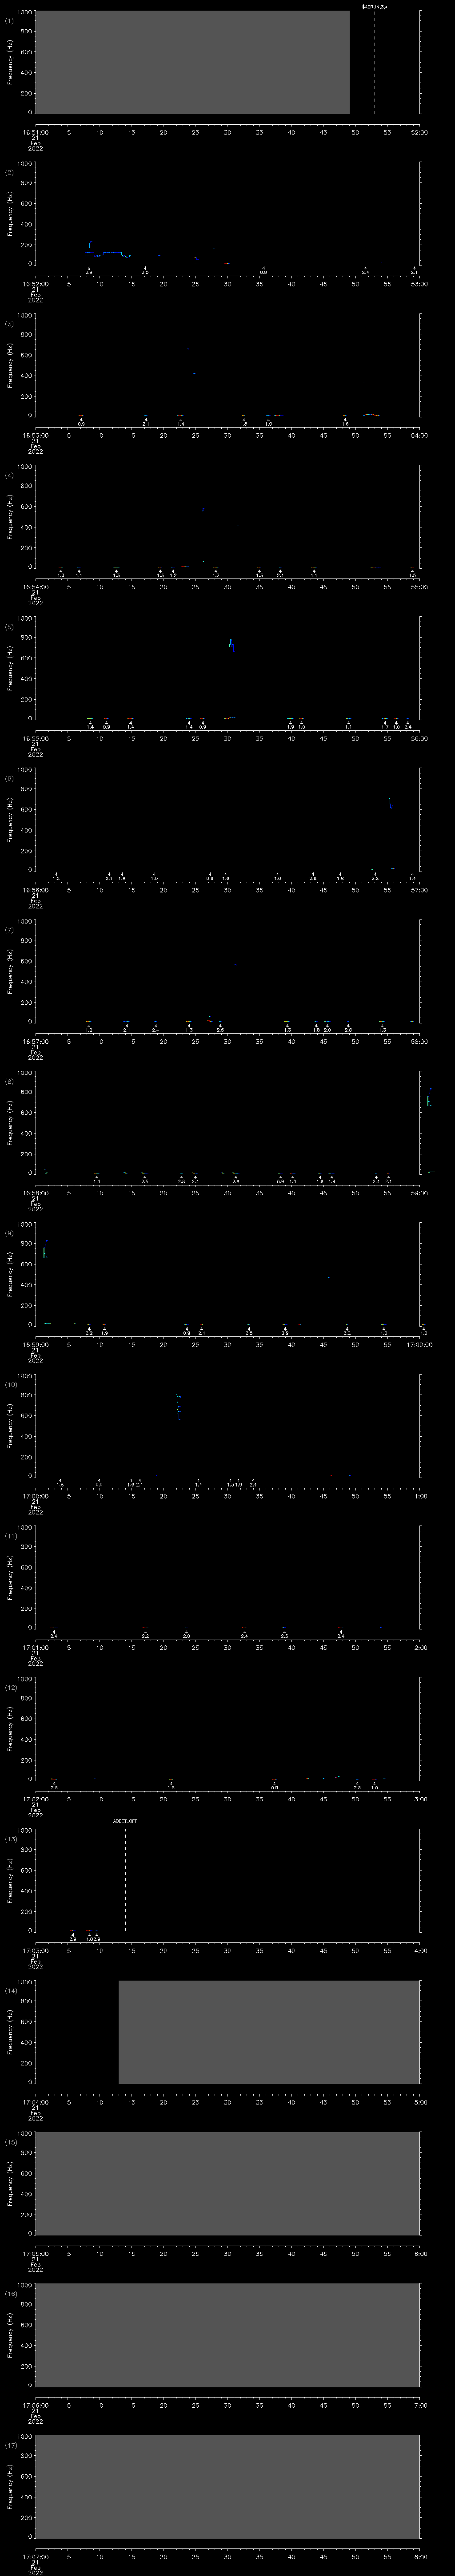The width and height of the screenshot is (455, 2576).
Task: Click the Frequency (Hz) axis label of panel (3)
Action: click(x=10, y=365)
